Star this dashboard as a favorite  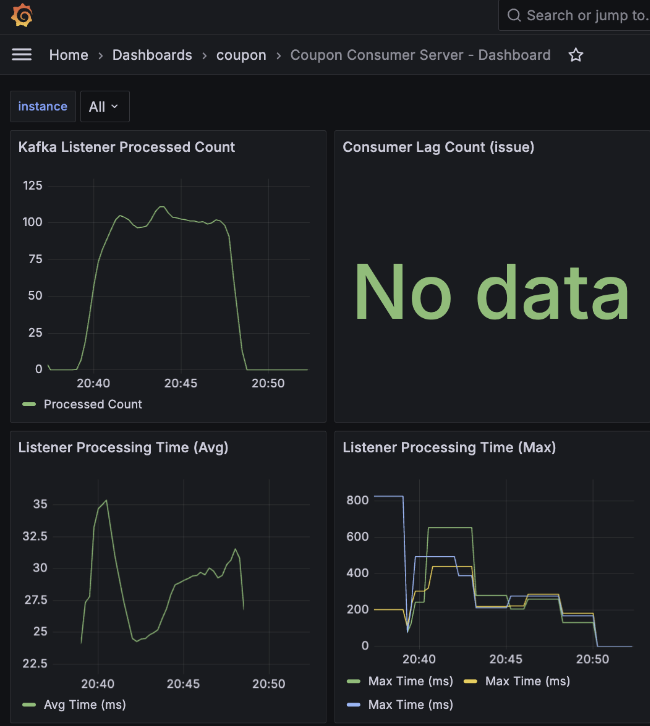576,55
